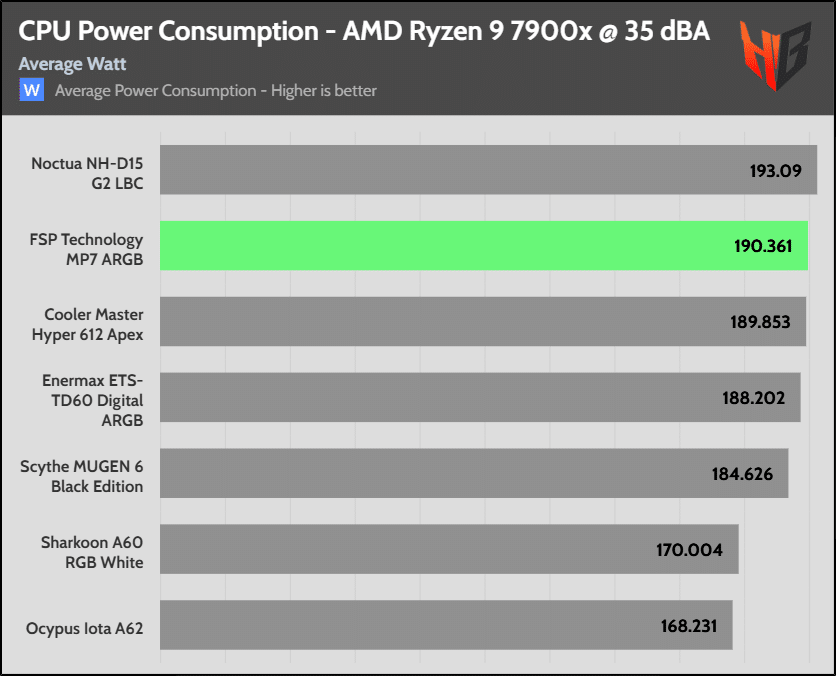Viewport: 836px width, 676px height.
Task: Click 'Average Power Consumption - Higher is better' caption
Action: pos(216,91)
